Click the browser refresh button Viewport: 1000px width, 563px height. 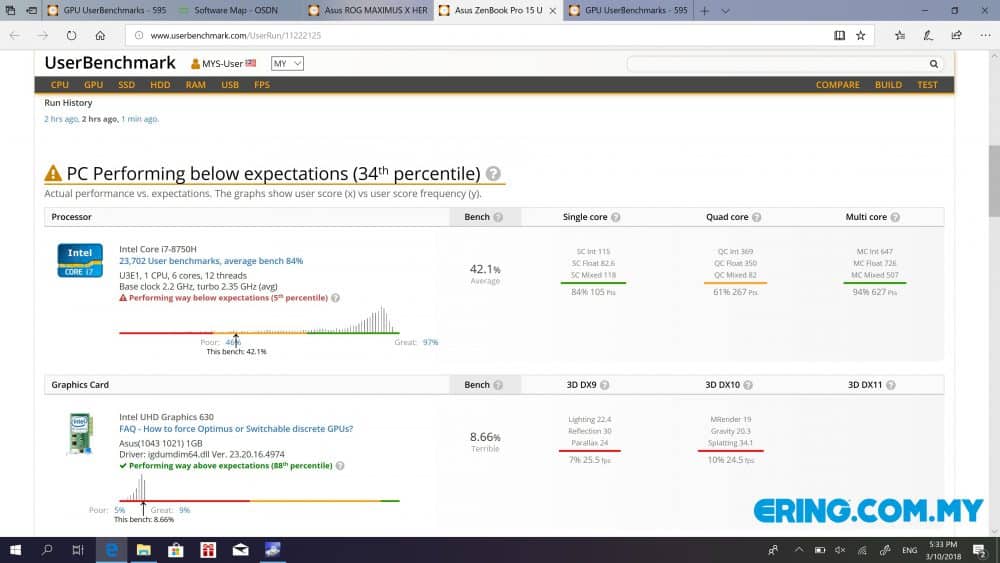pyautogui.click(x=71, y=36)
